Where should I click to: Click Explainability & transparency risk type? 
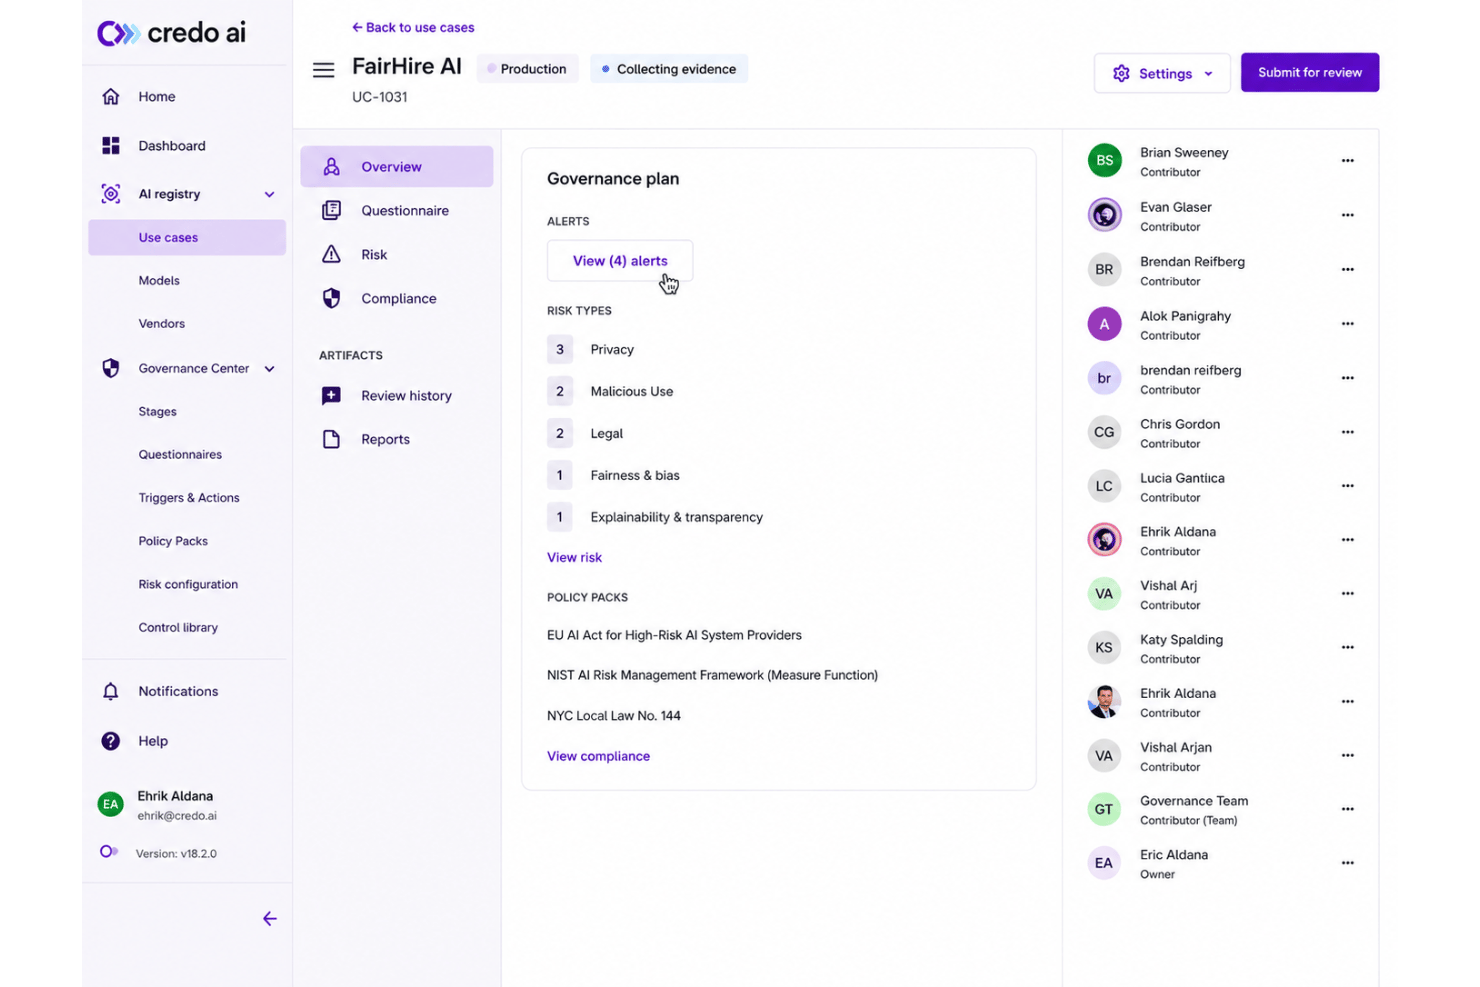click(677, 518)
